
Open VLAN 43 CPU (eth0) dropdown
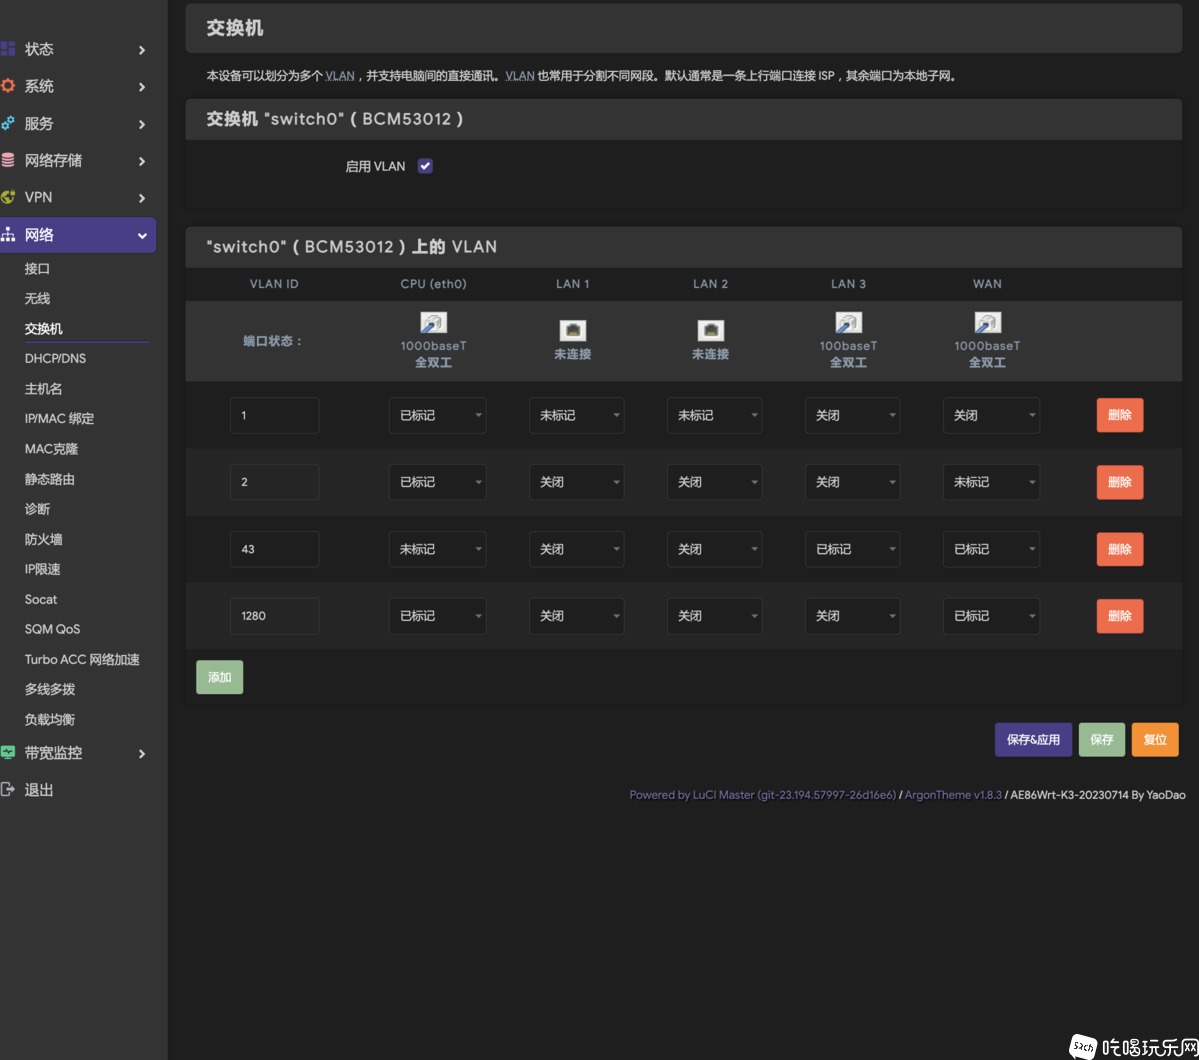(437, 549)
